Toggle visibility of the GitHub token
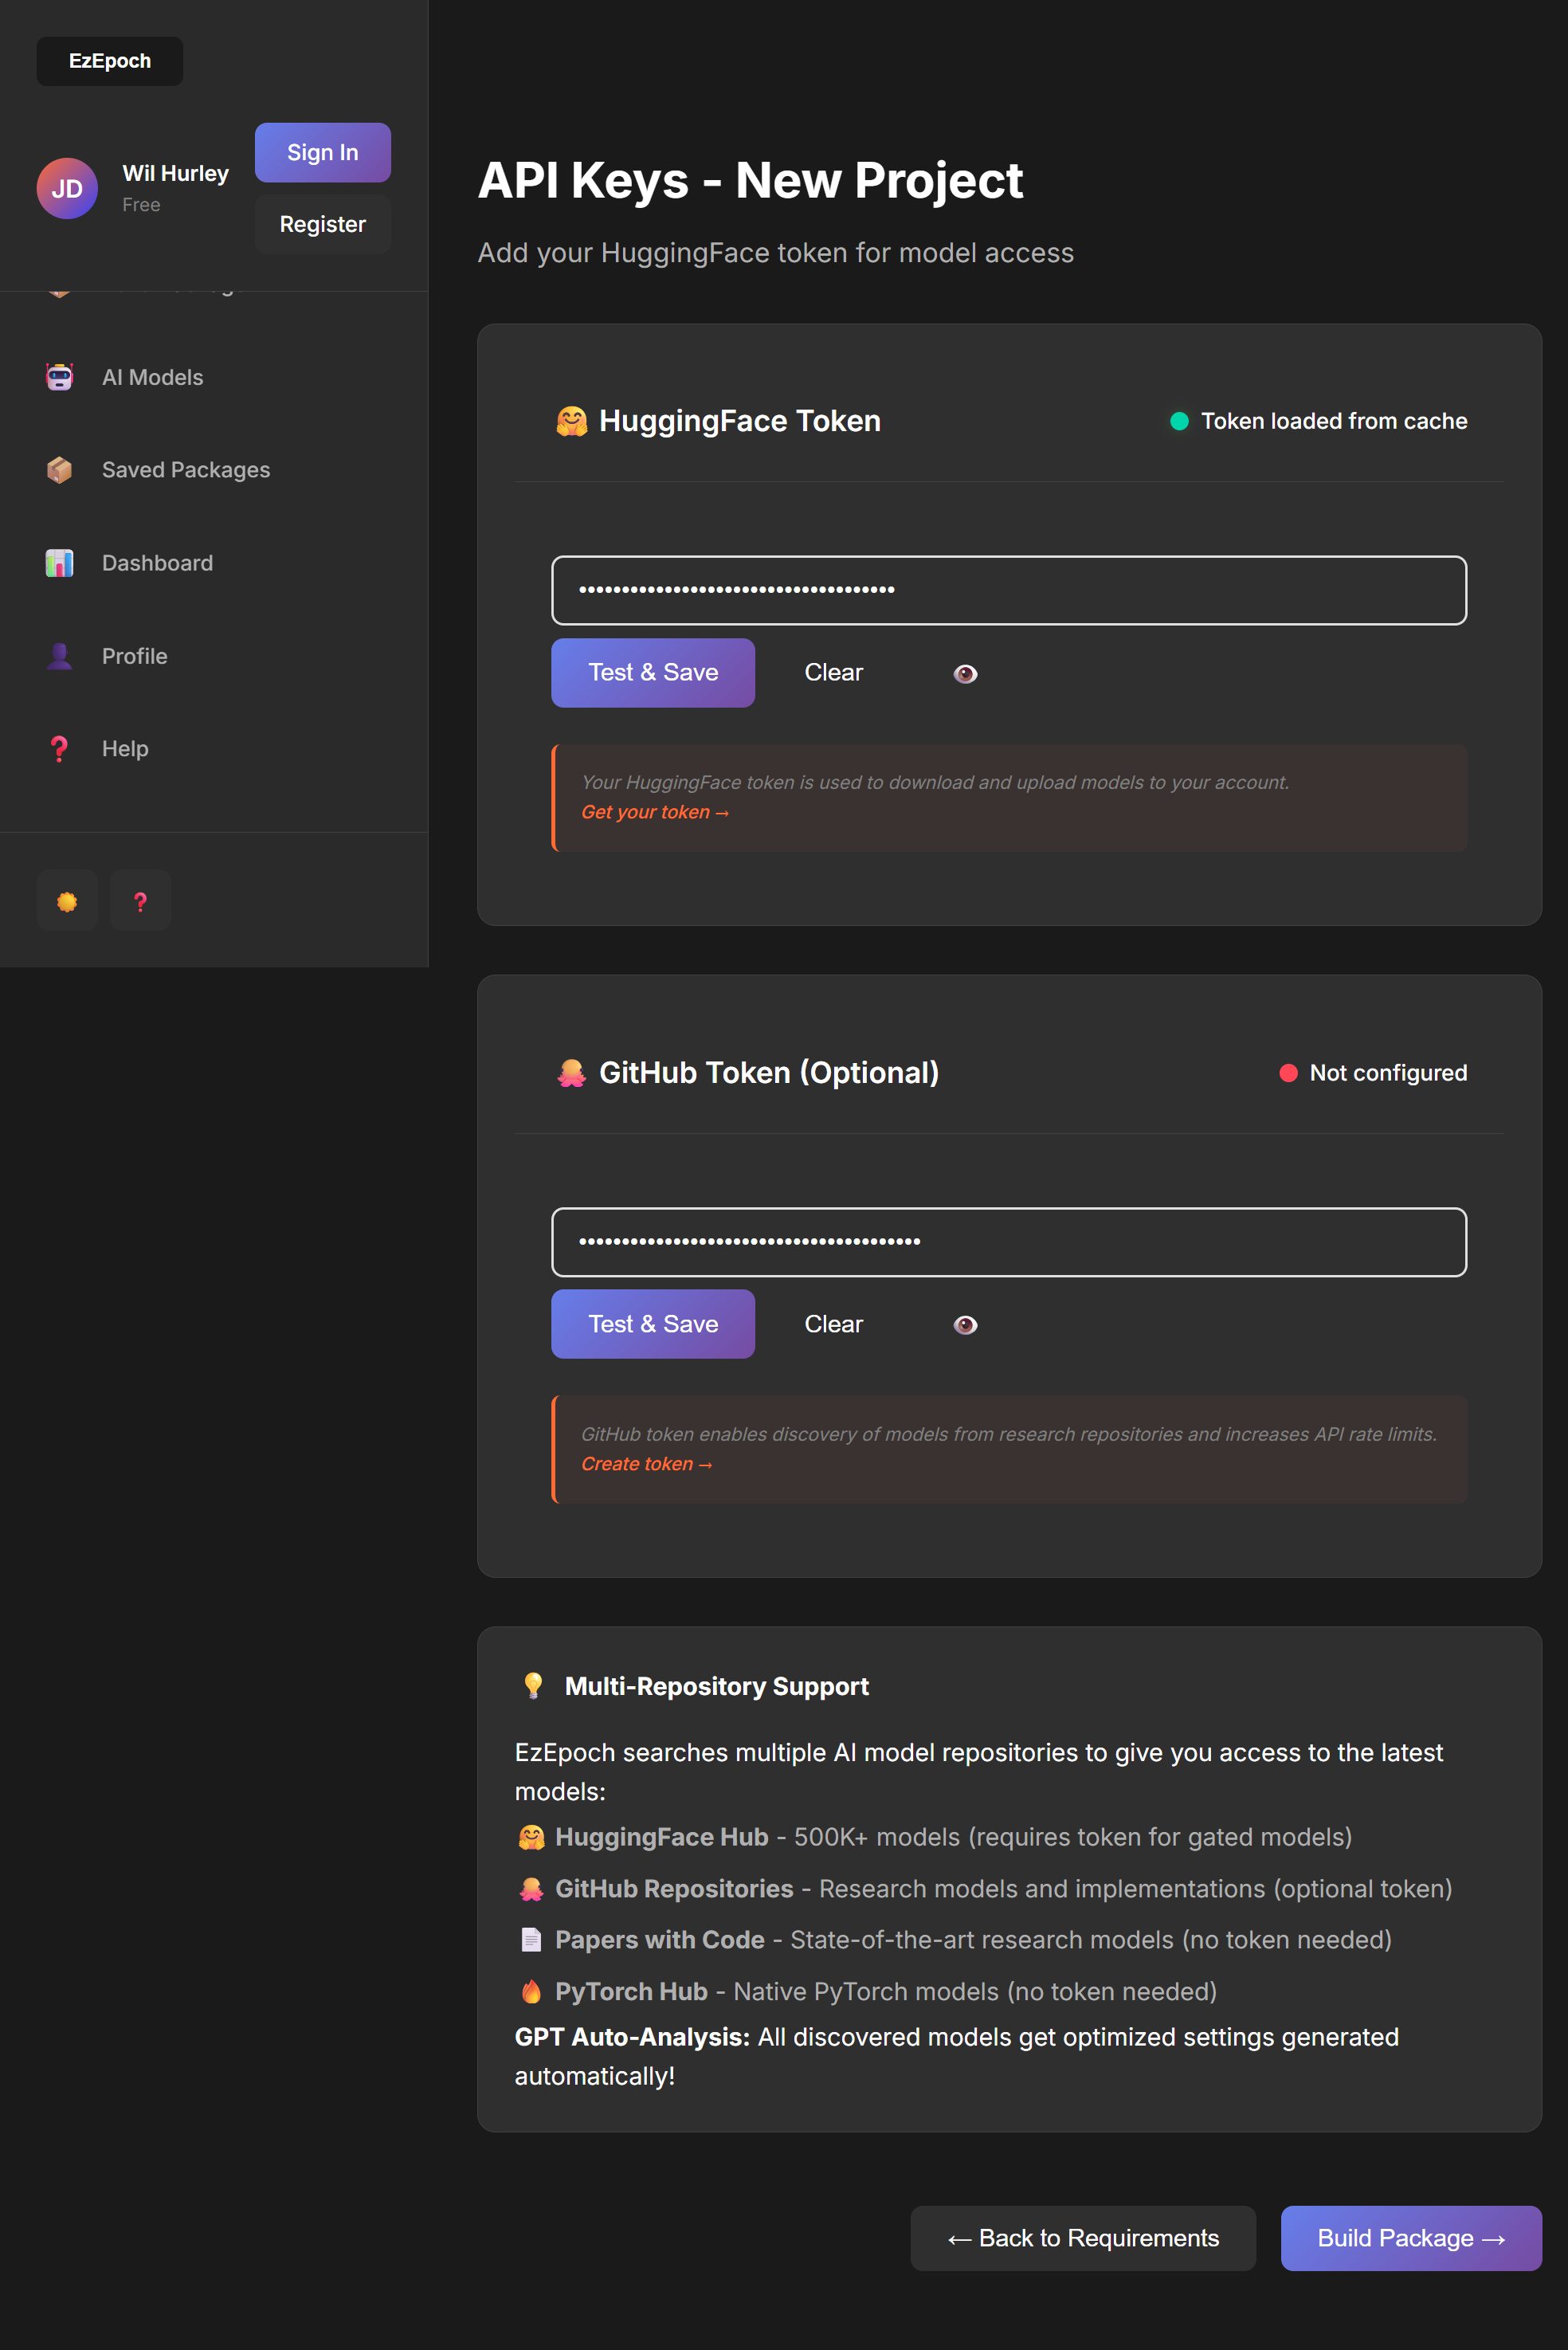Image resolution: width=1568 pixels, height=2350 pixels. click(964, 1324)
